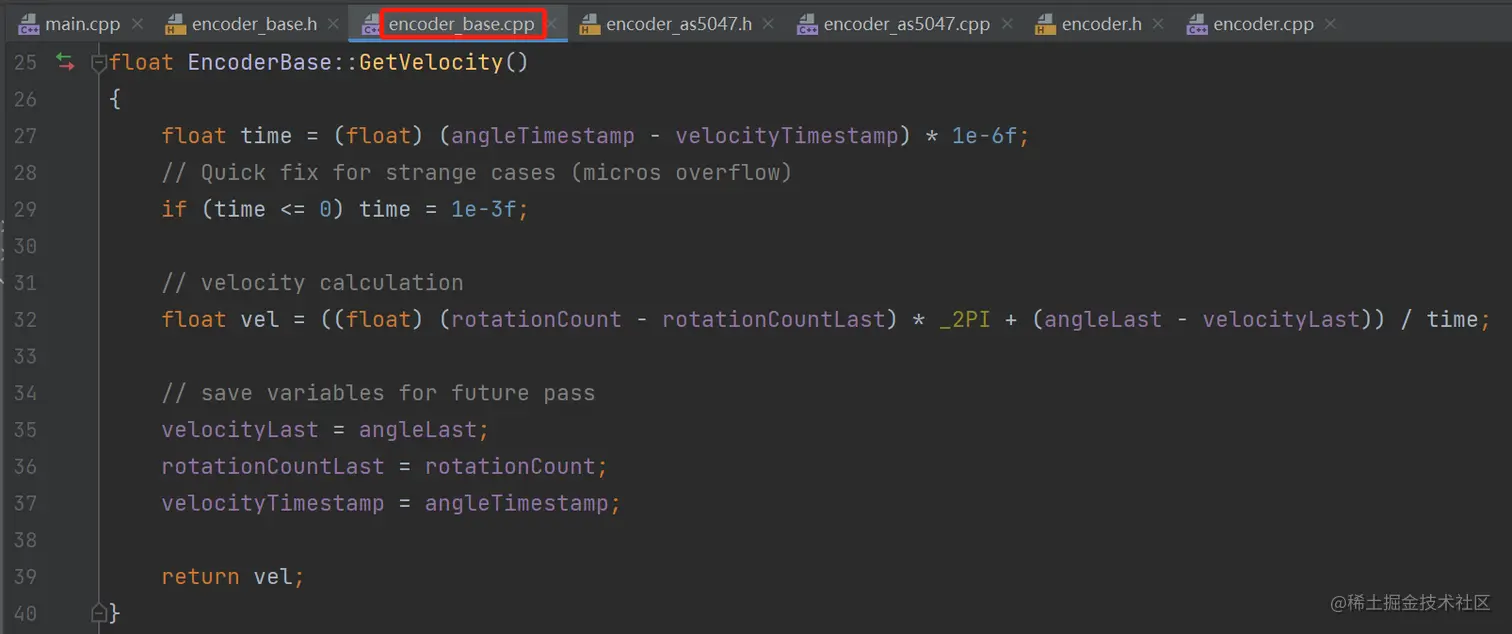Image resolution: width=1512 pixels, height=634 pixels.
Task: Close the encoder.h tab
Action: coord(1158,23)
